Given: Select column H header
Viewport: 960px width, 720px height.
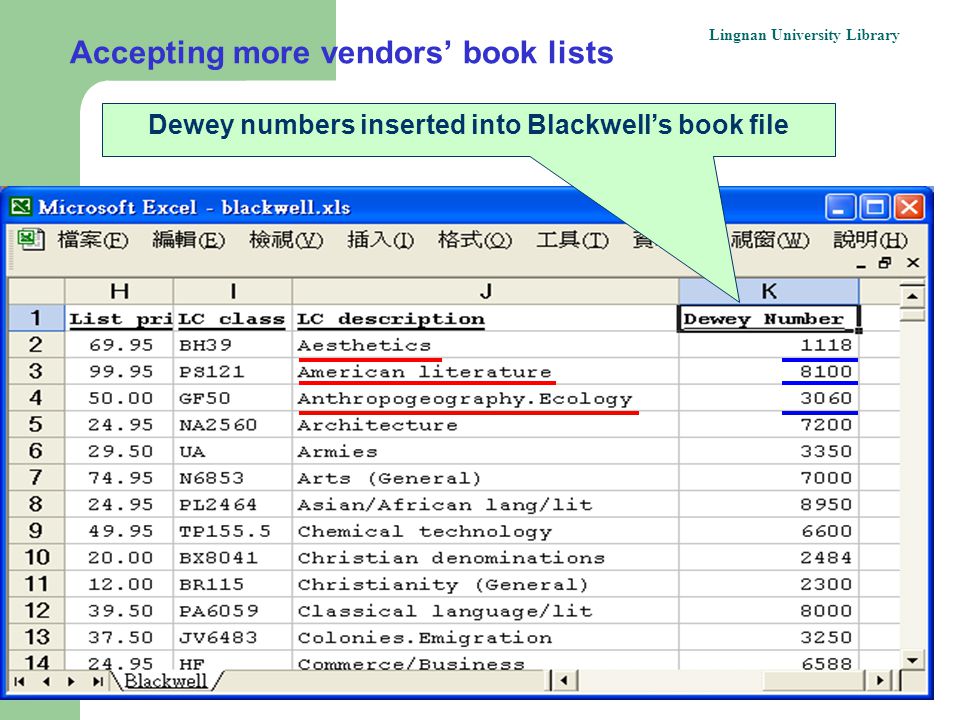Looking at the screenshot, I should coord(119,291).
